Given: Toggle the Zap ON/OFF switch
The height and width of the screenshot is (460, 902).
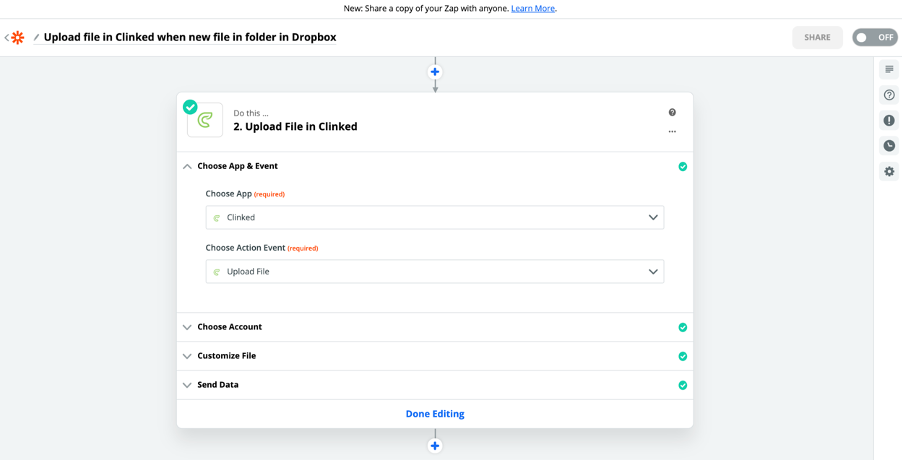Looking at the screenshot, I should click(874, 38).
